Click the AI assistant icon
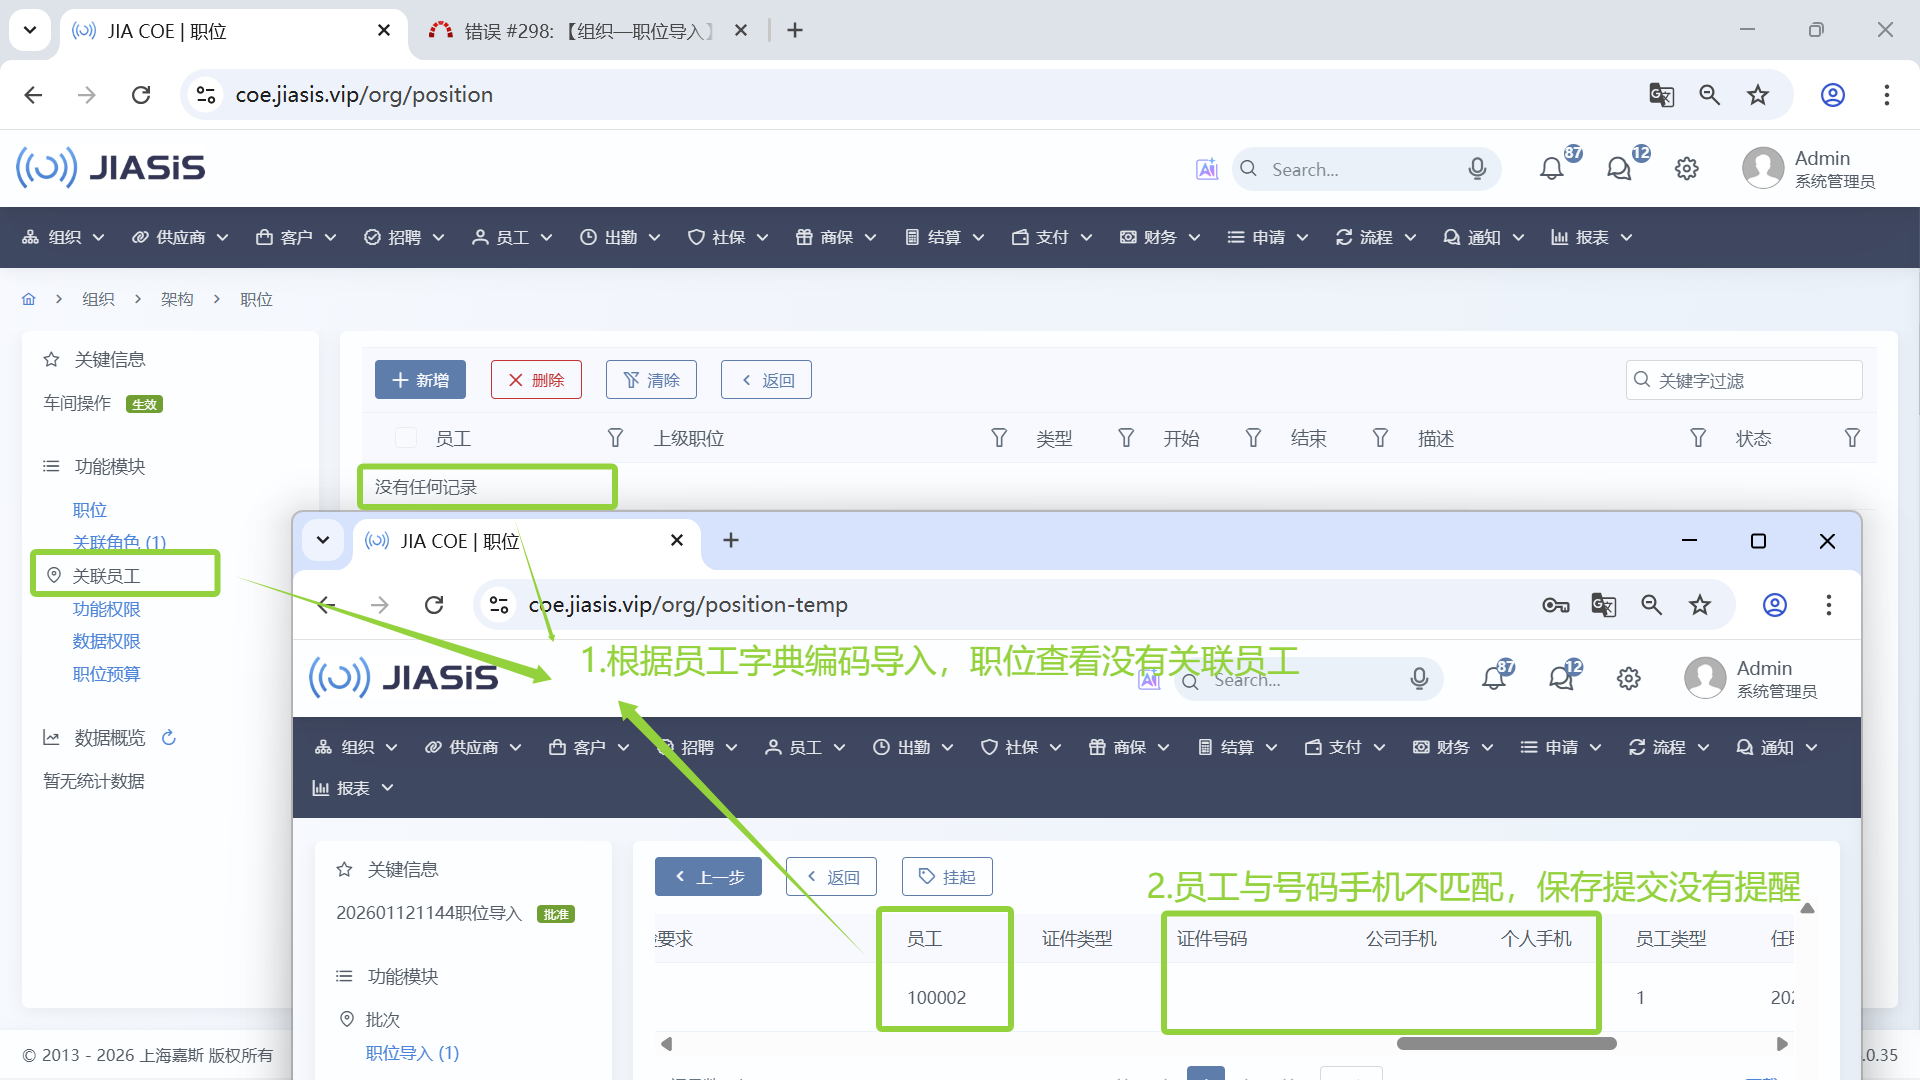This screenshot has width=1920, height=1080. 1207,169
